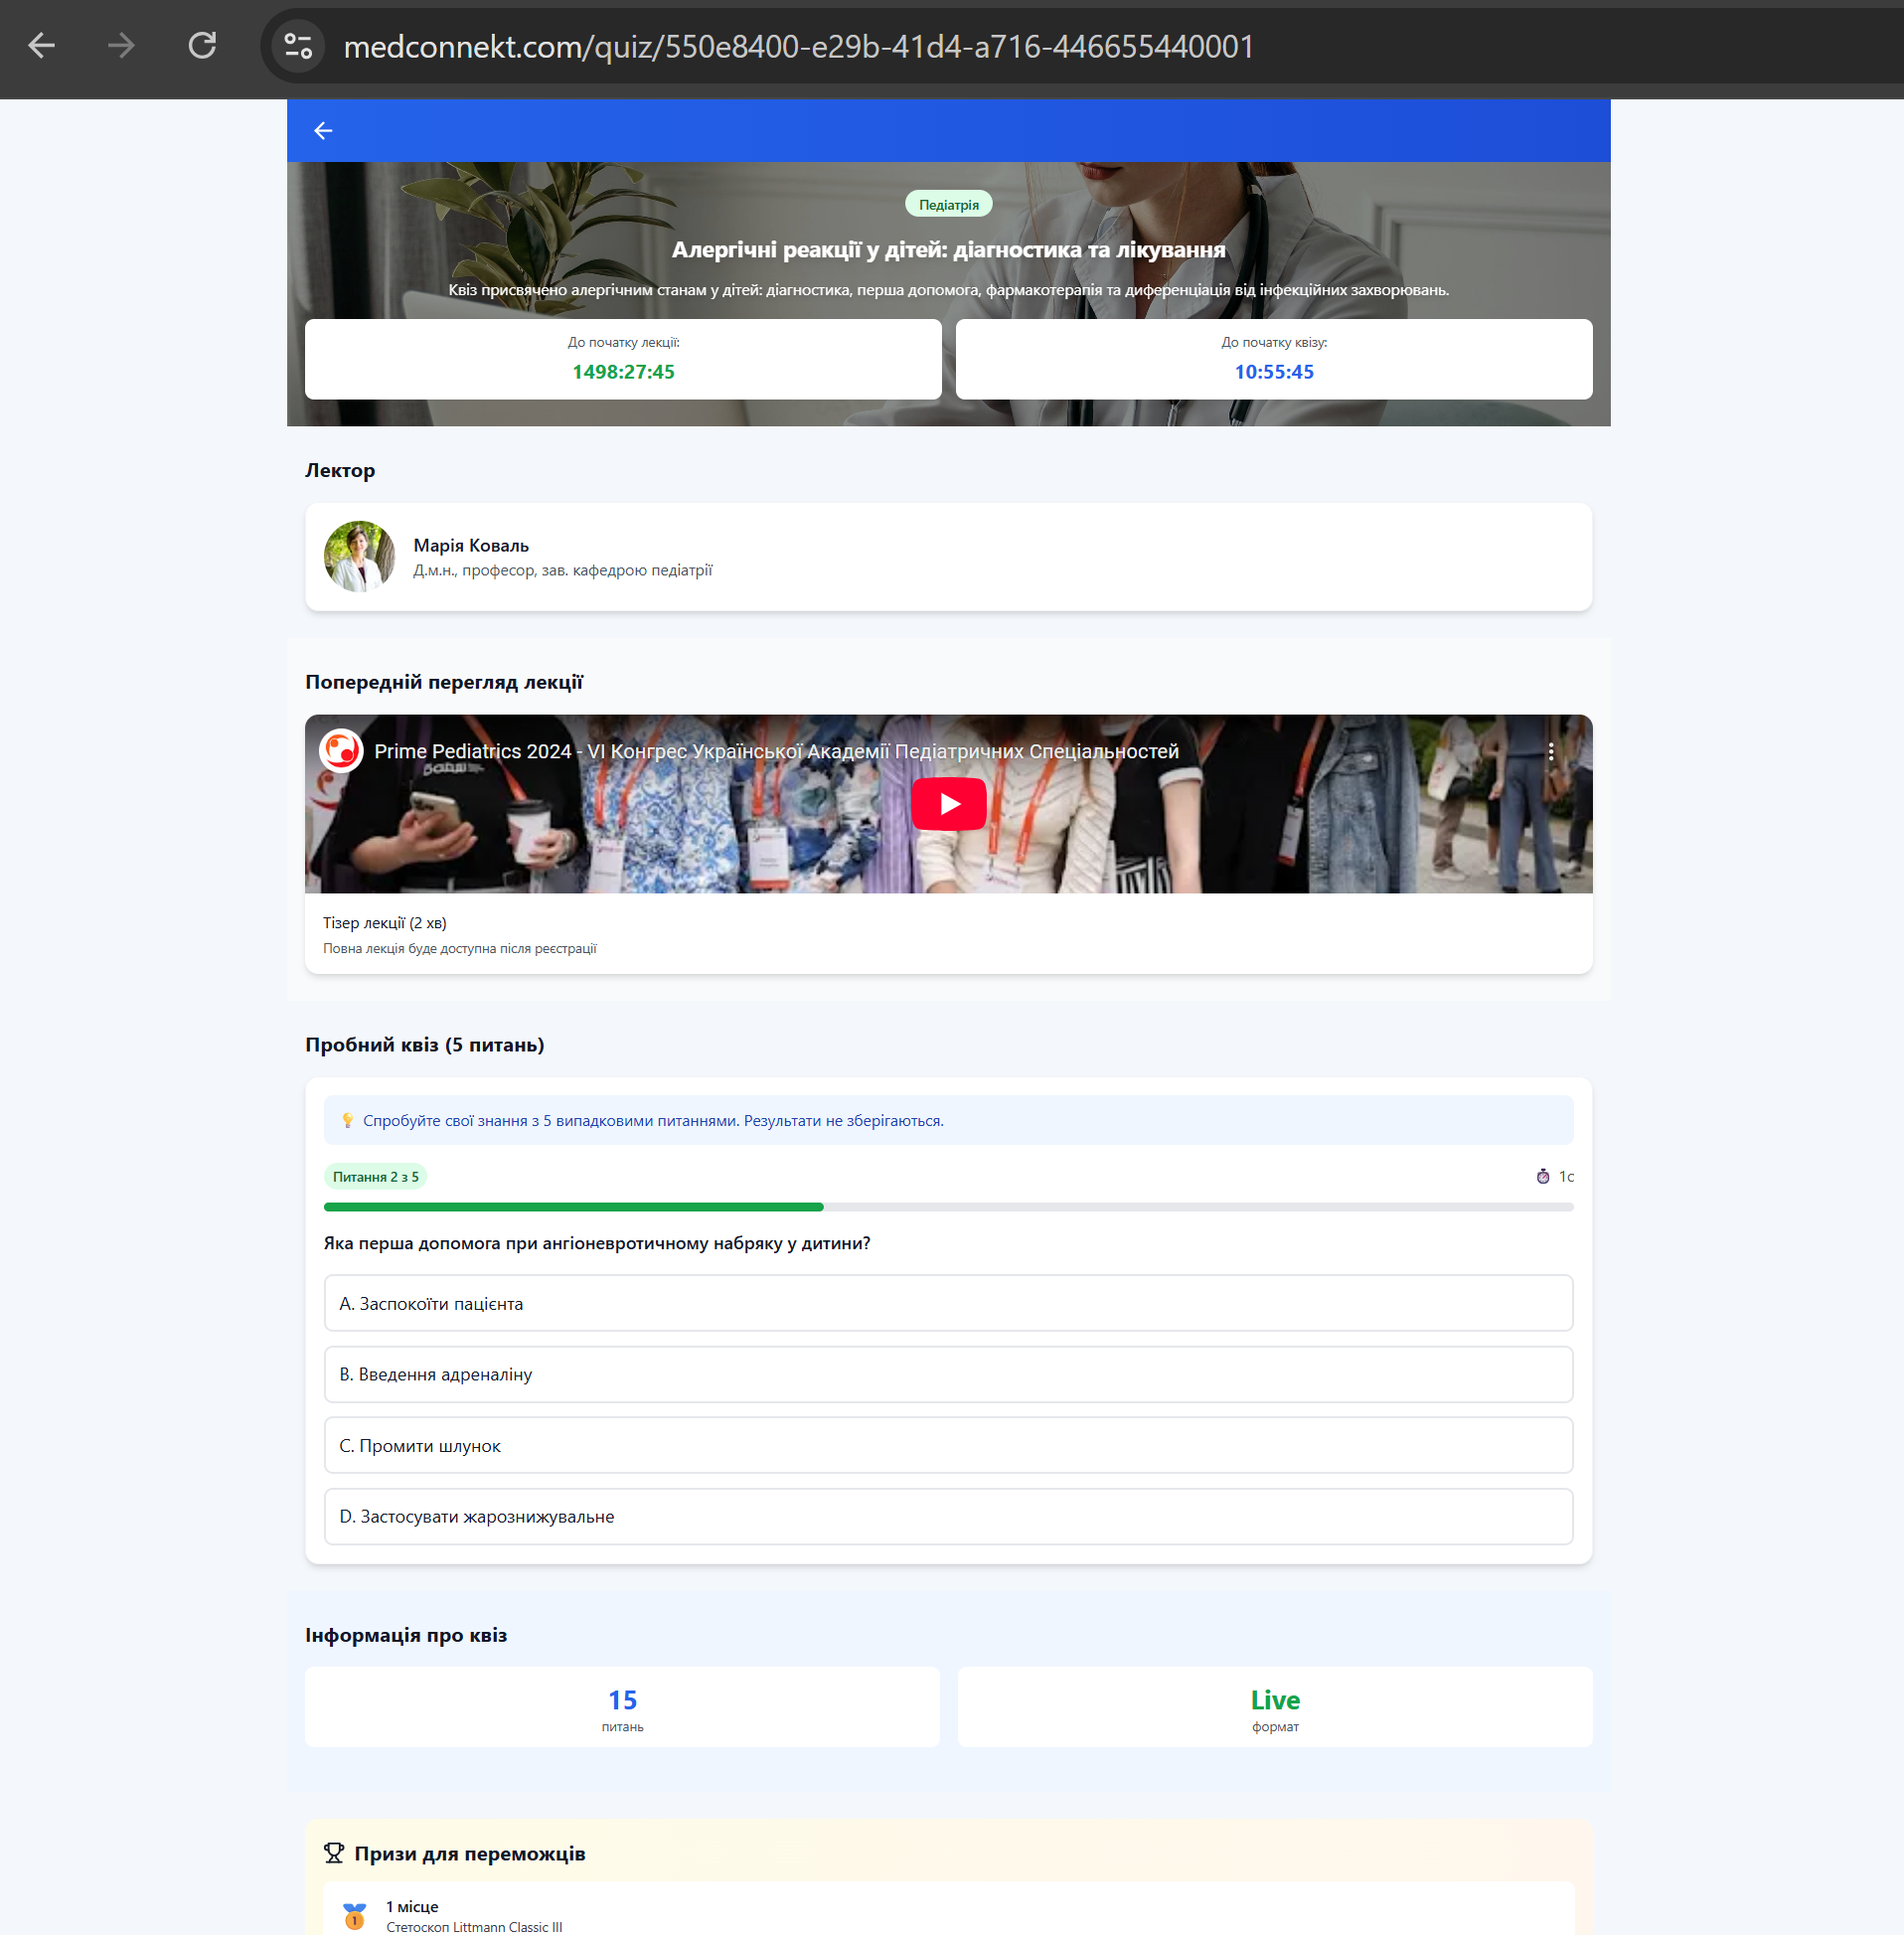Play the lecture teaser video

947,803
